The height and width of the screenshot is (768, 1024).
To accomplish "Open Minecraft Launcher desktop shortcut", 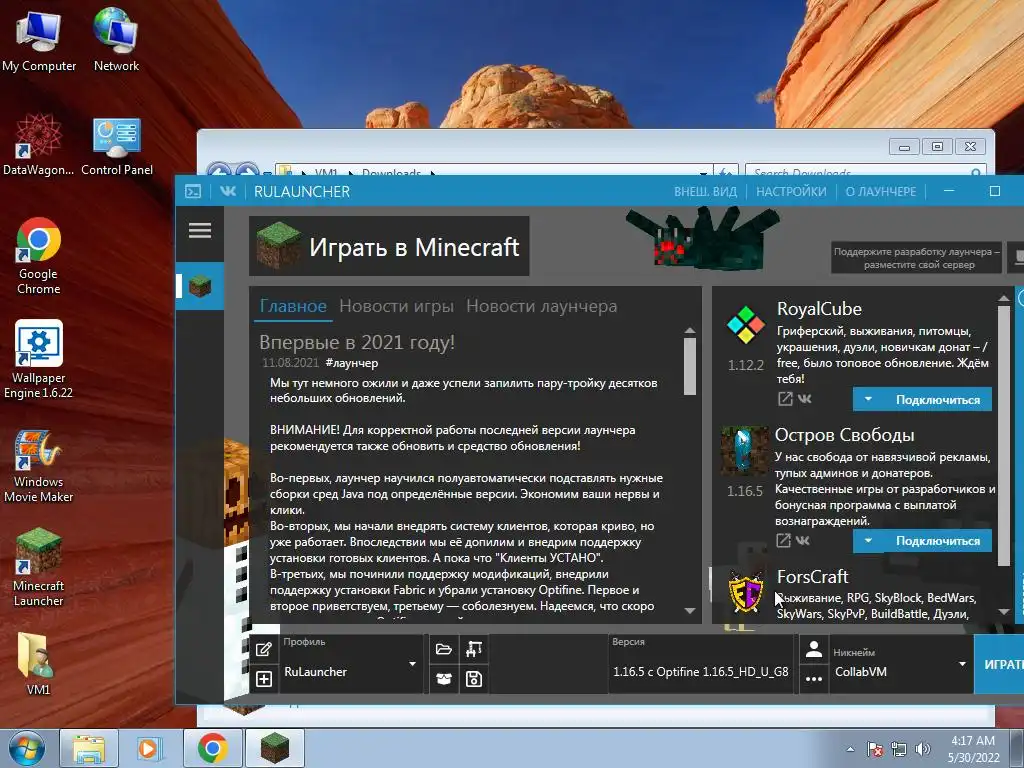I will point(39,567).
